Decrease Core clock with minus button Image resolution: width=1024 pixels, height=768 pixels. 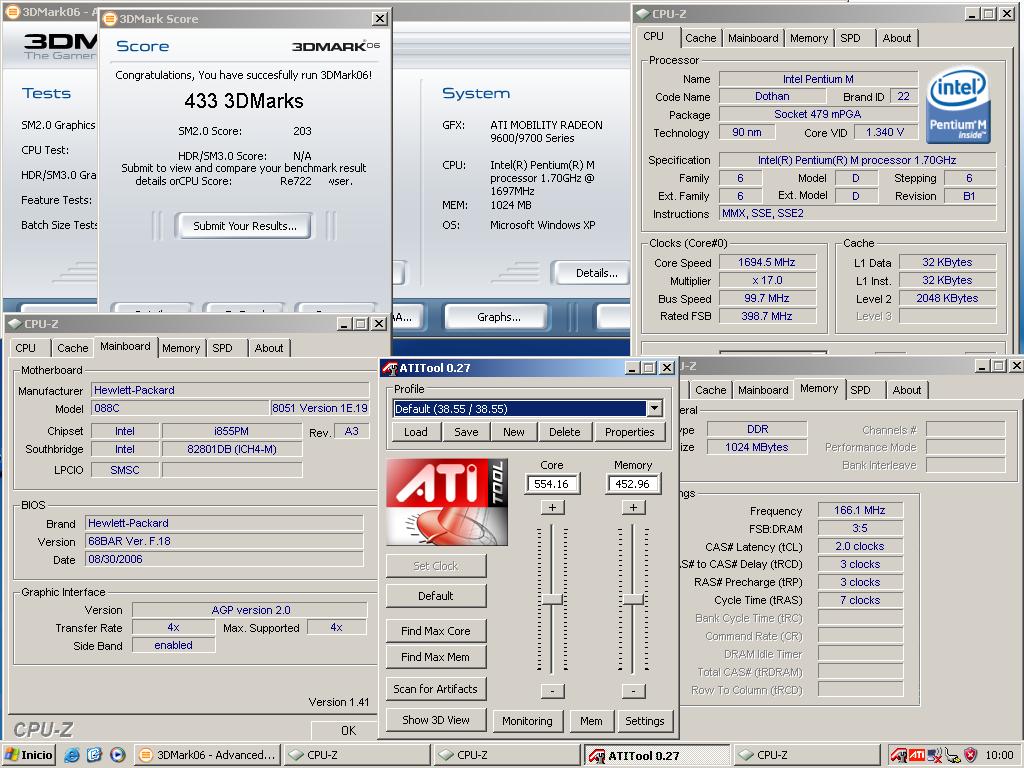pos(552,691)
